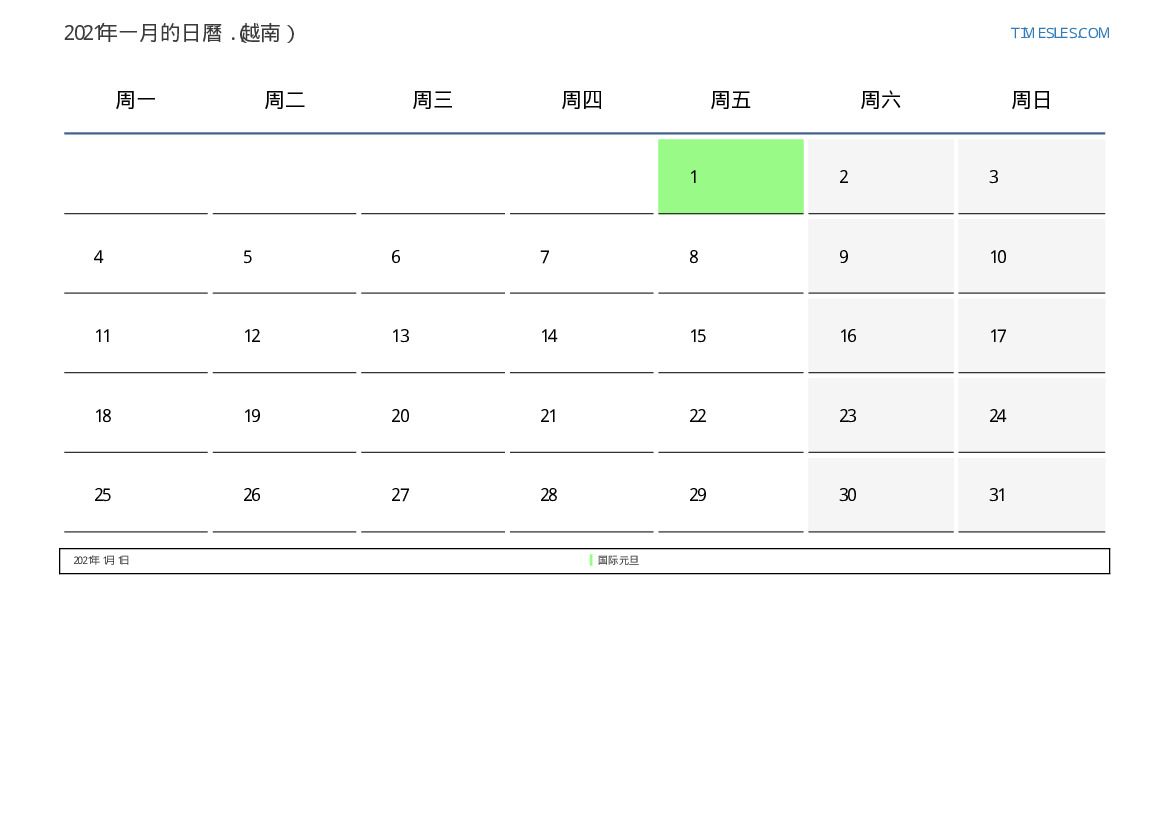This screenshot has height=827, width=1169.
Task: Choose Saturday the 23rd cell
Action: pyautogui.click(x=880, y=415)
